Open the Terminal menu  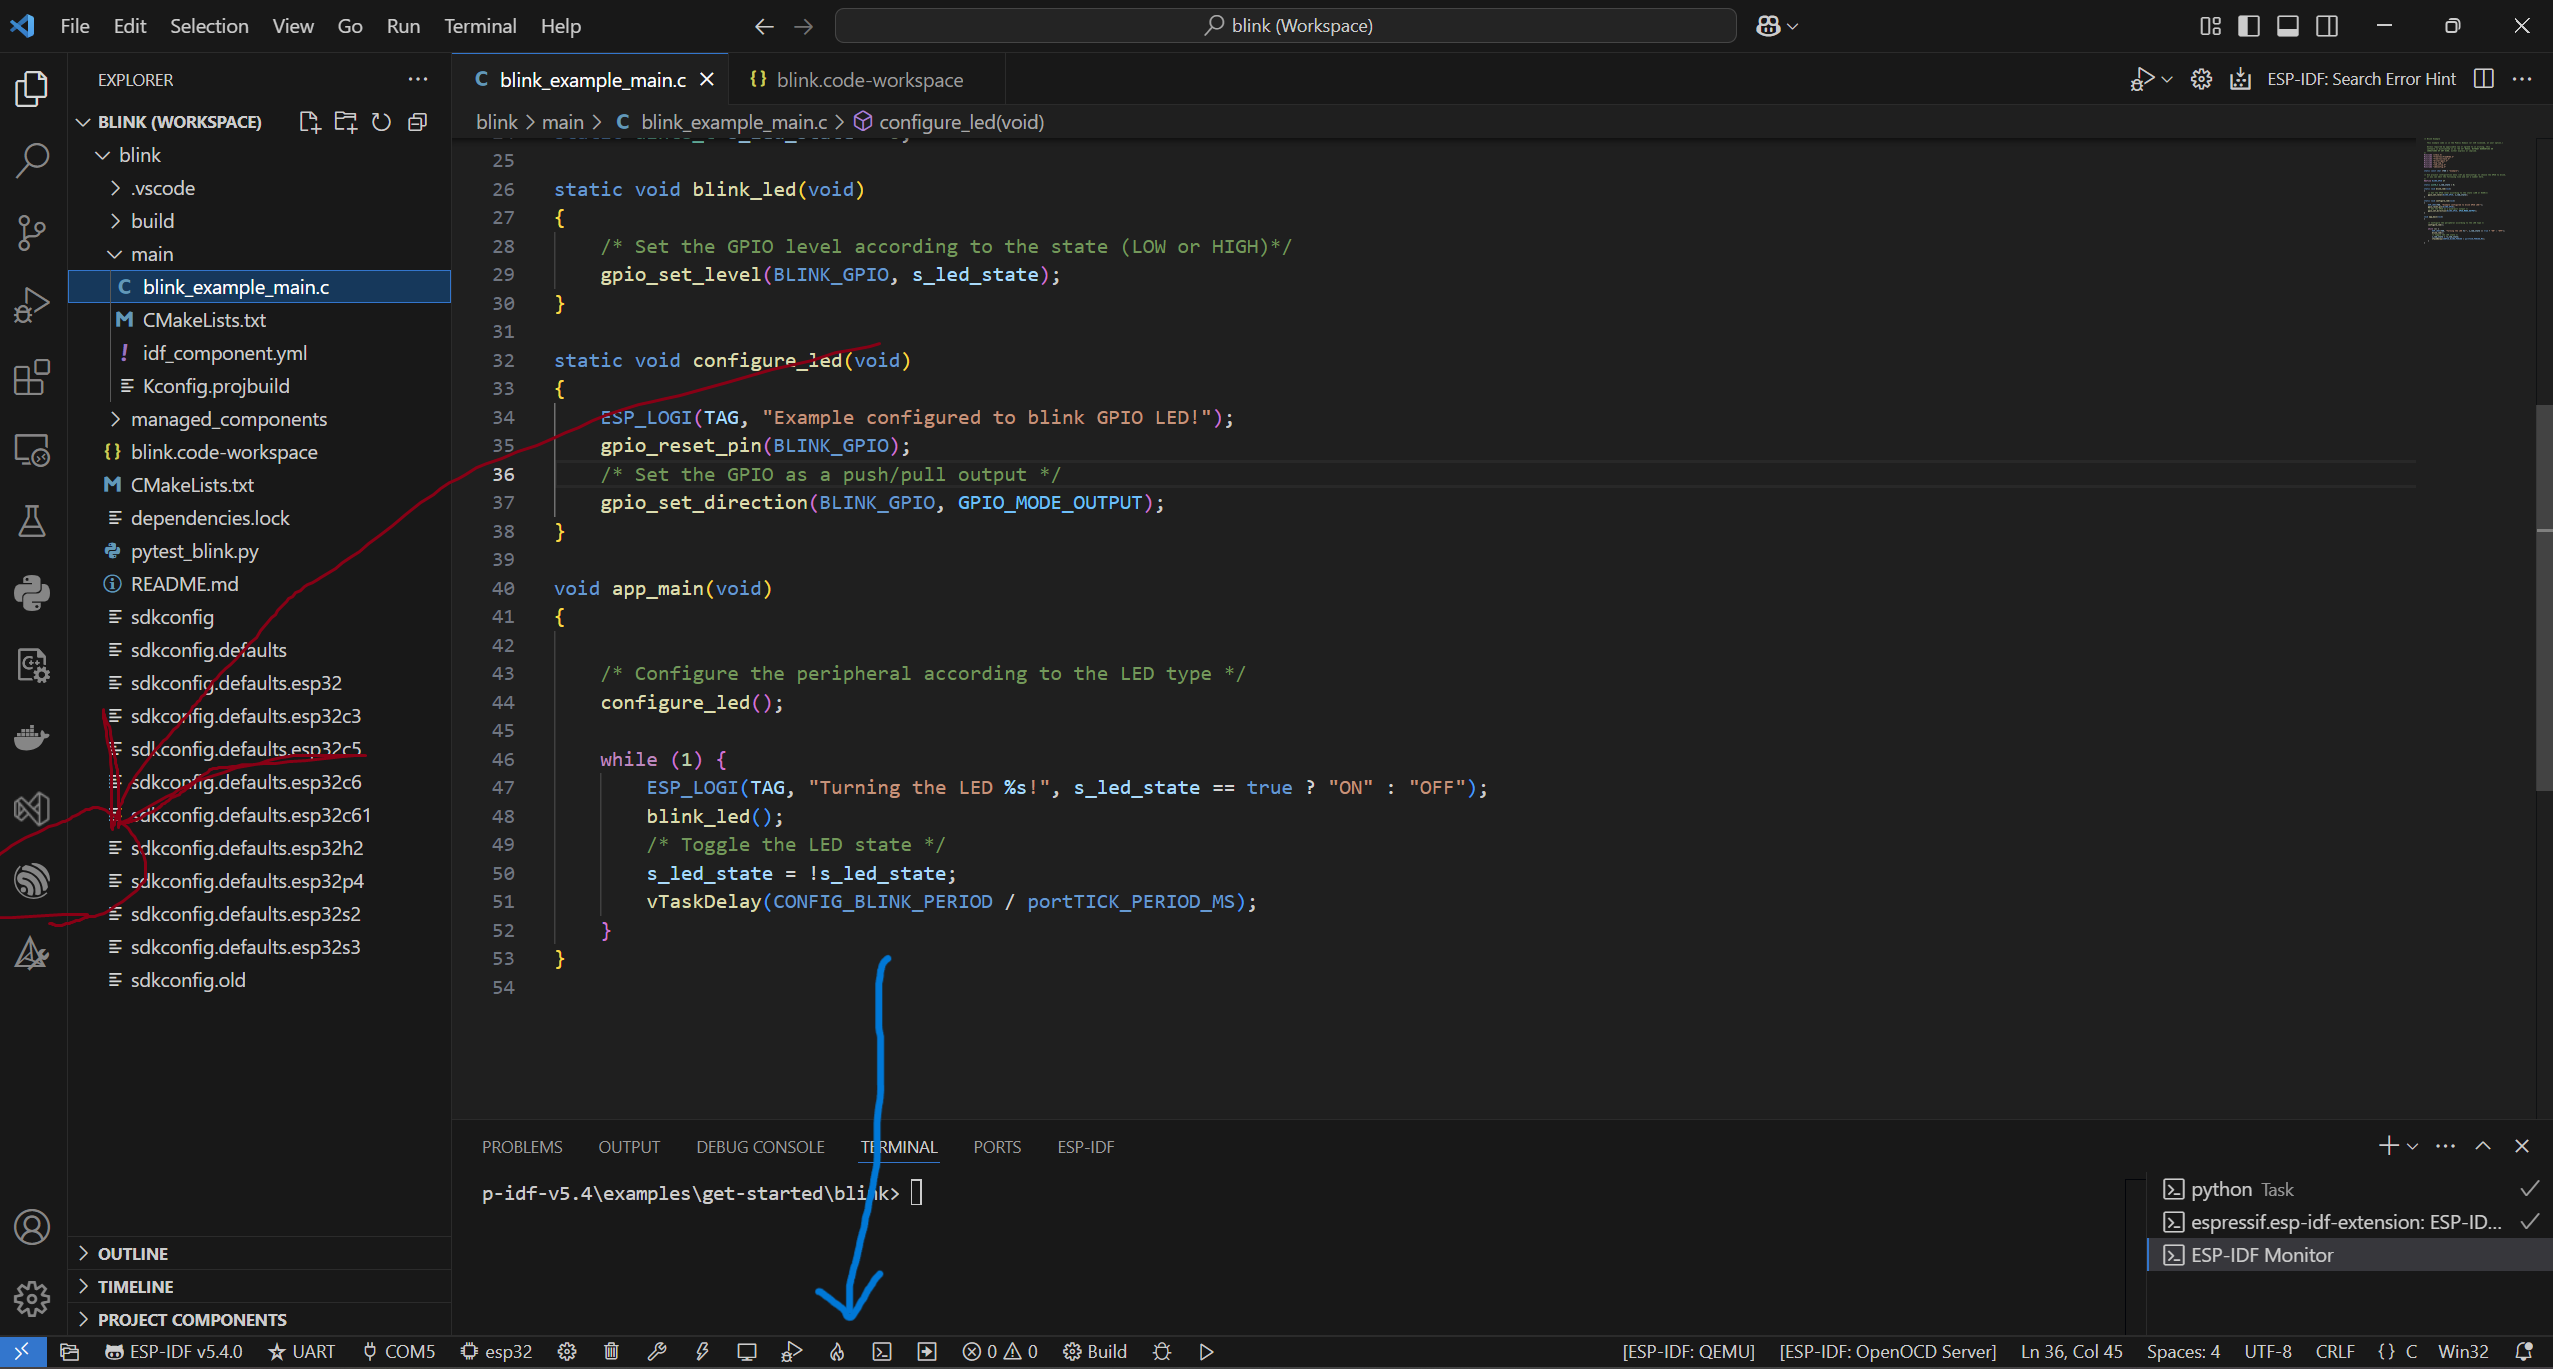pyautogui.click(x=480, y=26)
